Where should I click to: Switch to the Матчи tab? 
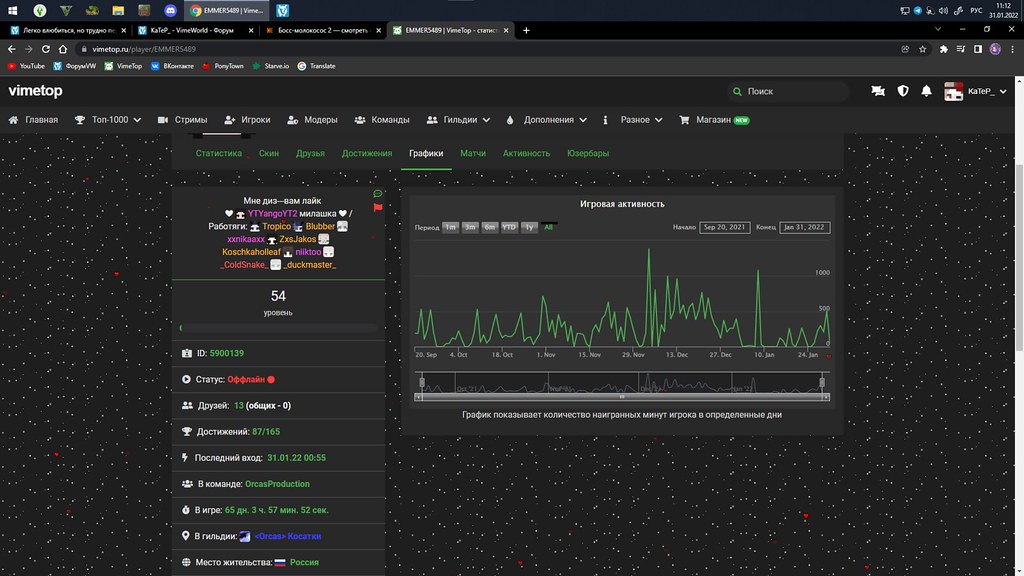pyautogui.click(x=473, y=154)
